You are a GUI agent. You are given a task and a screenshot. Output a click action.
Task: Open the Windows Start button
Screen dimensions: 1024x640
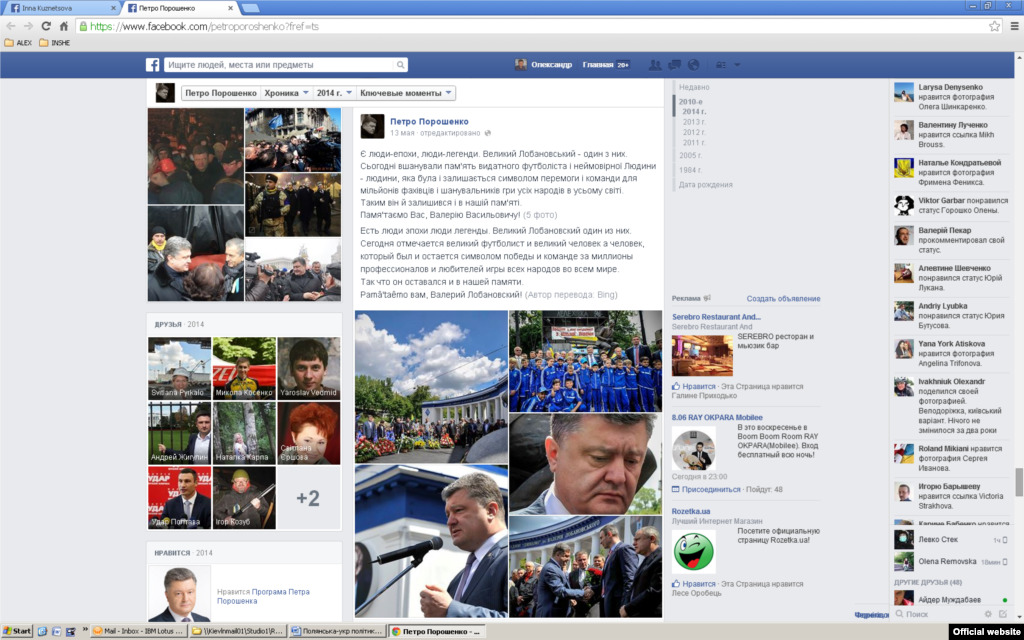point(16,631)
